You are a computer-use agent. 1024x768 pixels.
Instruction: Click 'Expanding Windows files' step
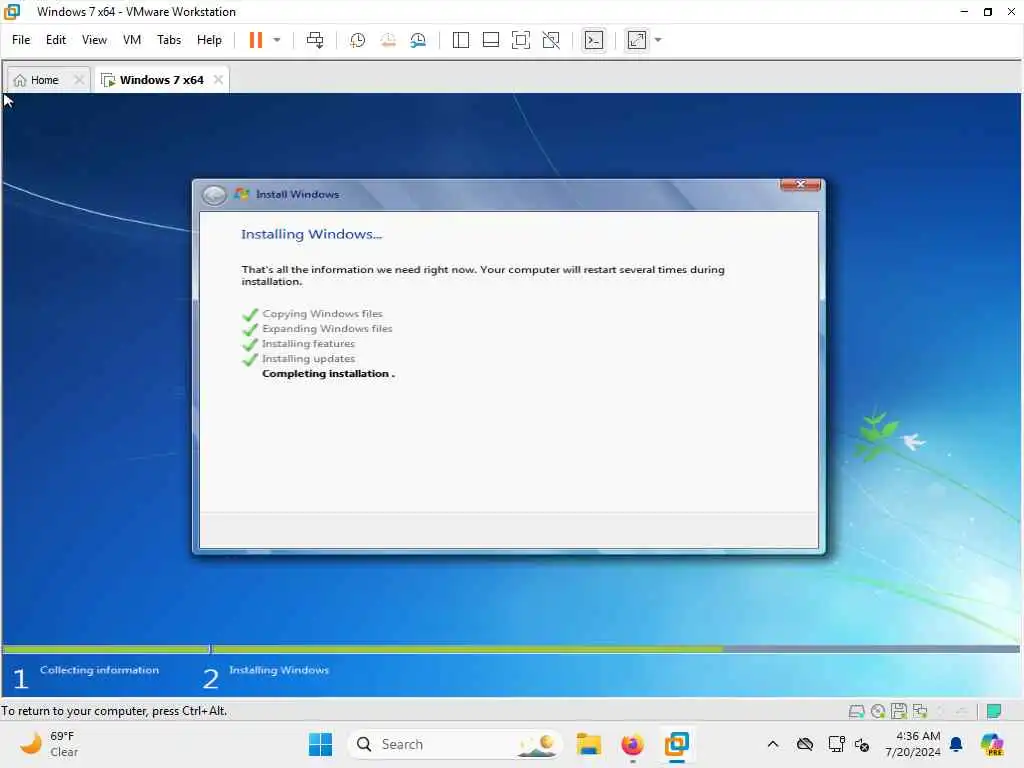click(x=327, y=329)
